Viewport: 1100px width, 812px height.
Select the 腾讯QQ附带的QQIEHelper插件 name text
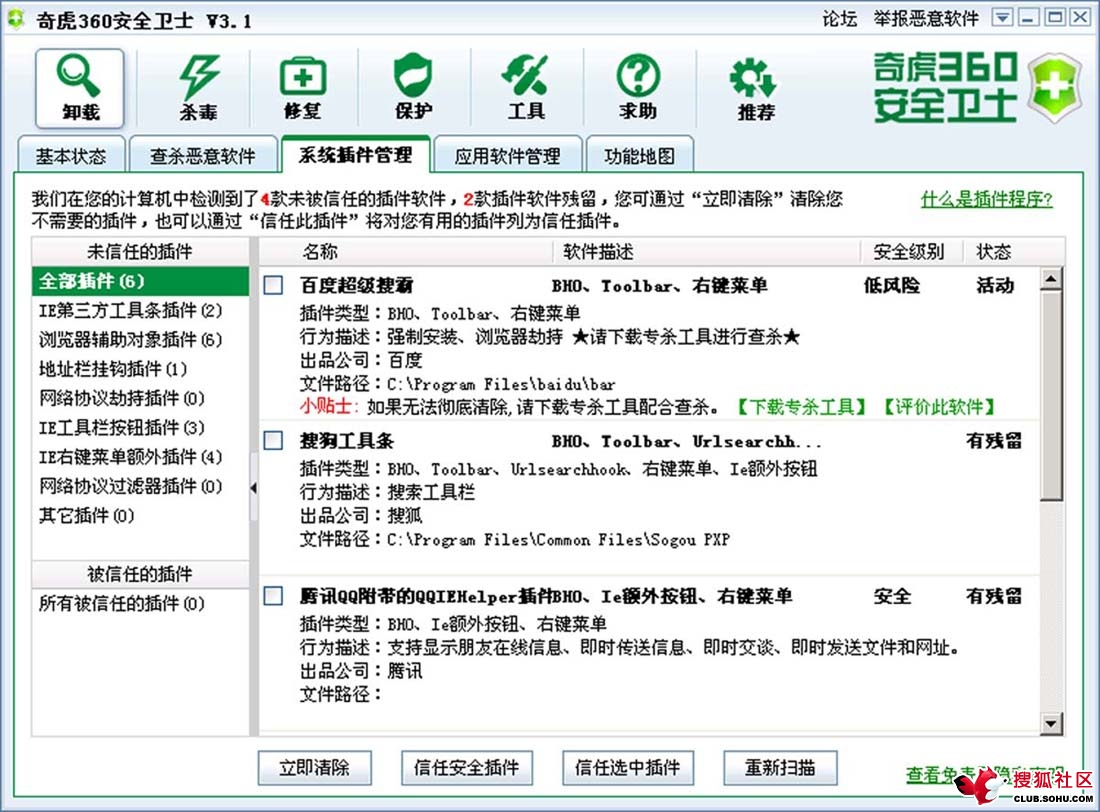pos(425,597)
